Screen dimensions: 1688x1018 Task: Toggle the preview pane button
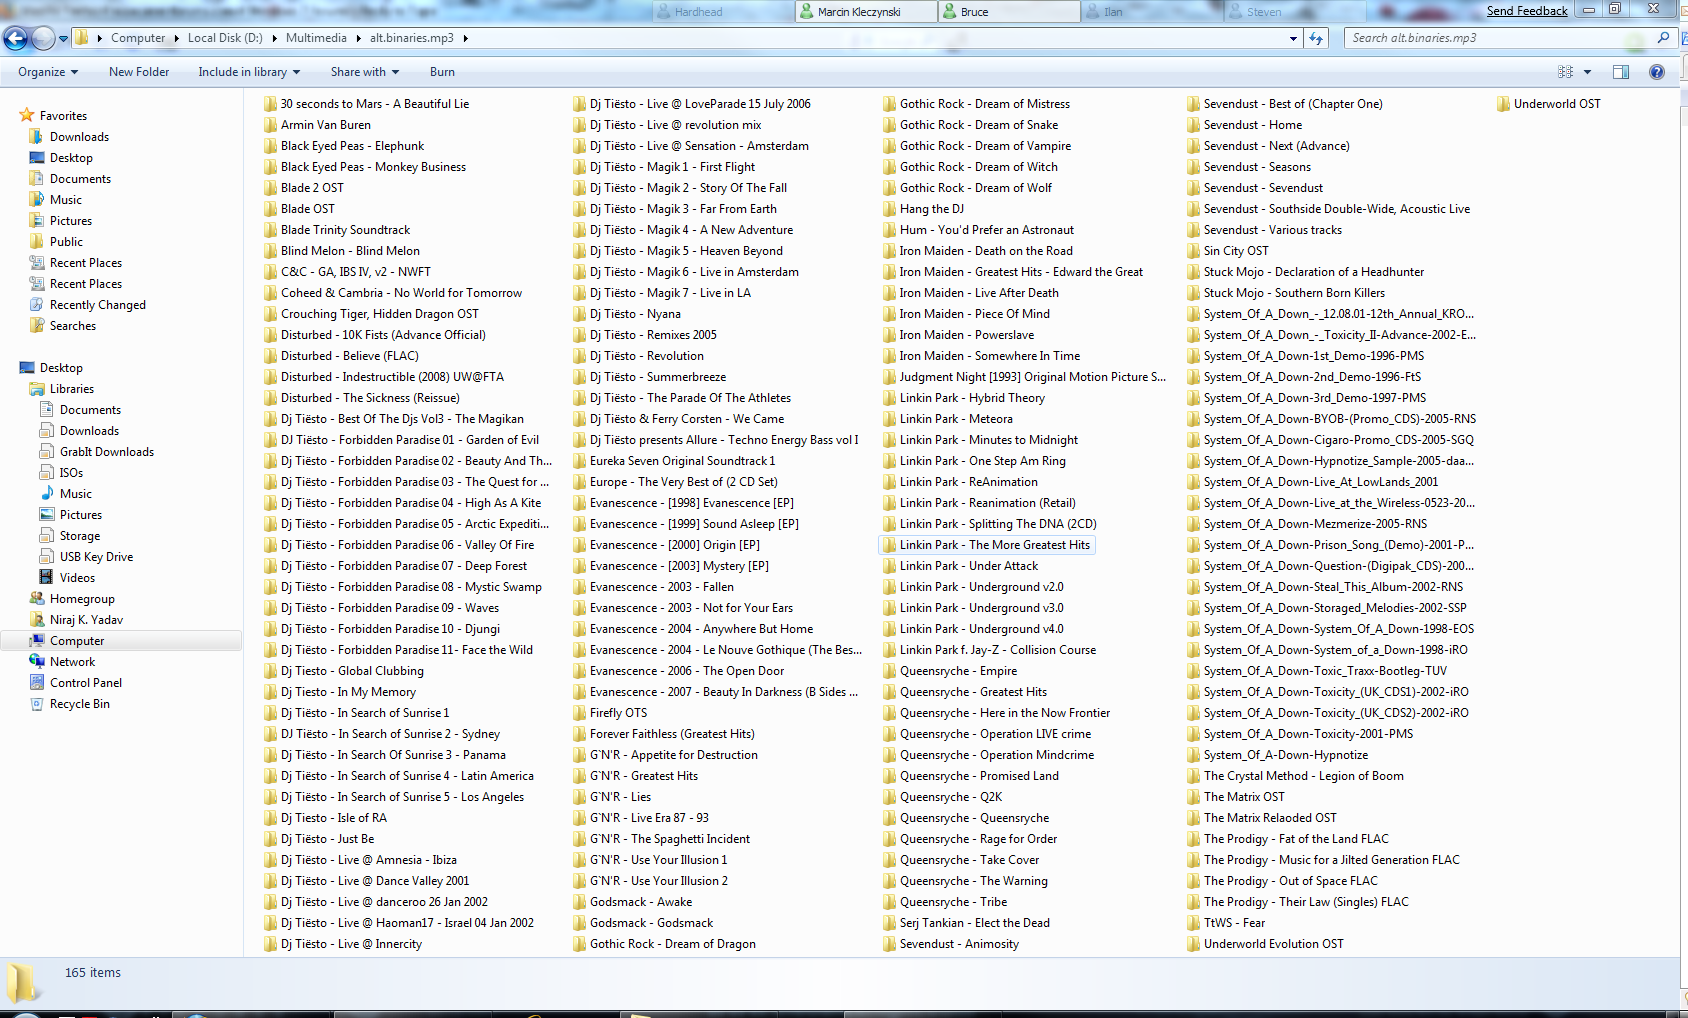point(1621,72)
